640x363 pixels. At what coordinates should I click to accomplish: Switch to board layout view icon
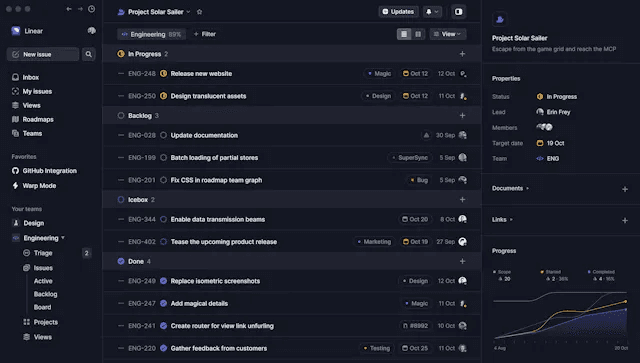(x=418, y=34)
